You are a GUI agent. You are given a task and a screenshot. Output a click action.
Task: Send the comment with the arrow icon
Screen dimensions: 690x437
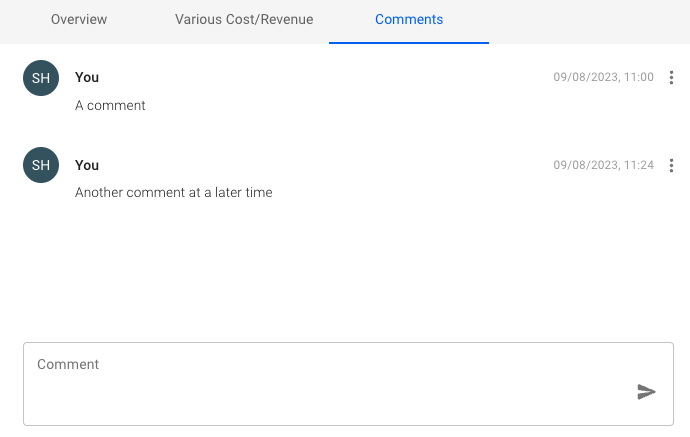click(646, 392)
